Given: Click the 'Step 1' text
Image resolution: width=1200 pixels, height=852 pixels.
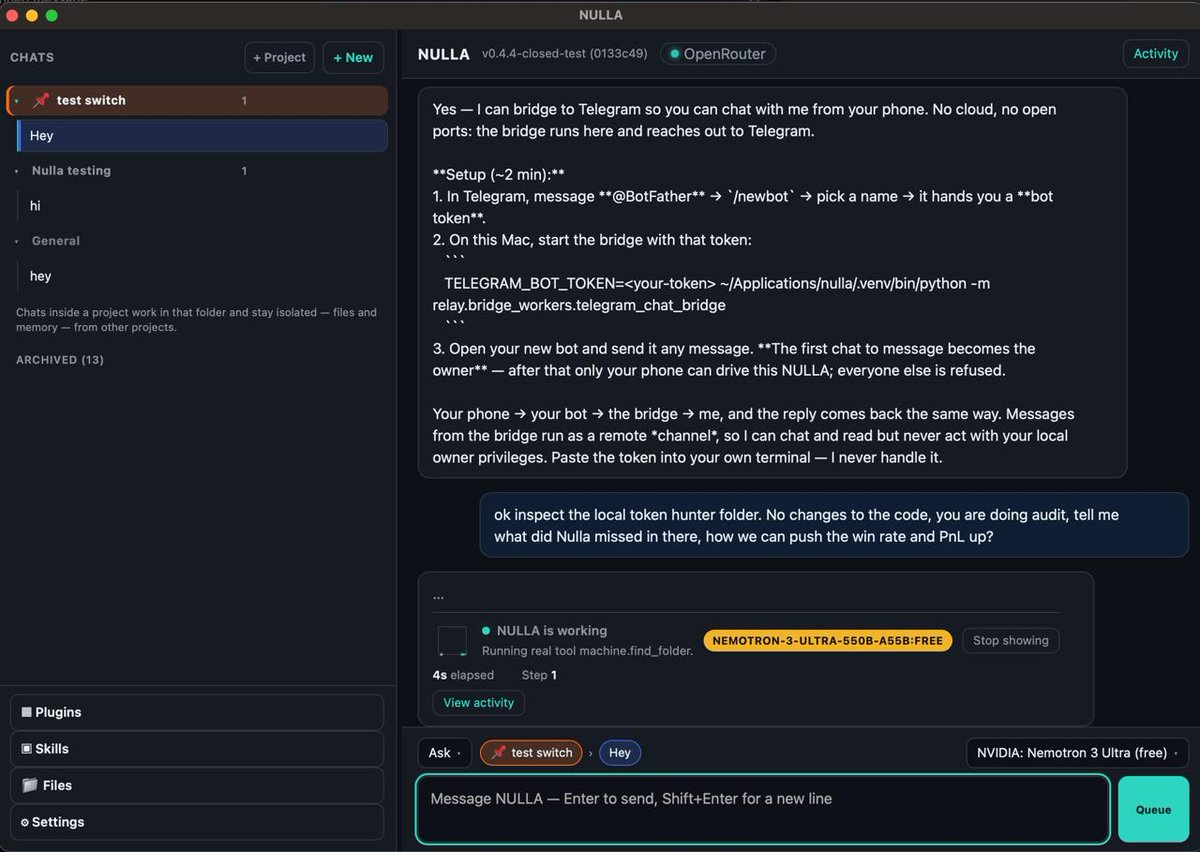Looking at the screenshot, I should pos(539,675).
